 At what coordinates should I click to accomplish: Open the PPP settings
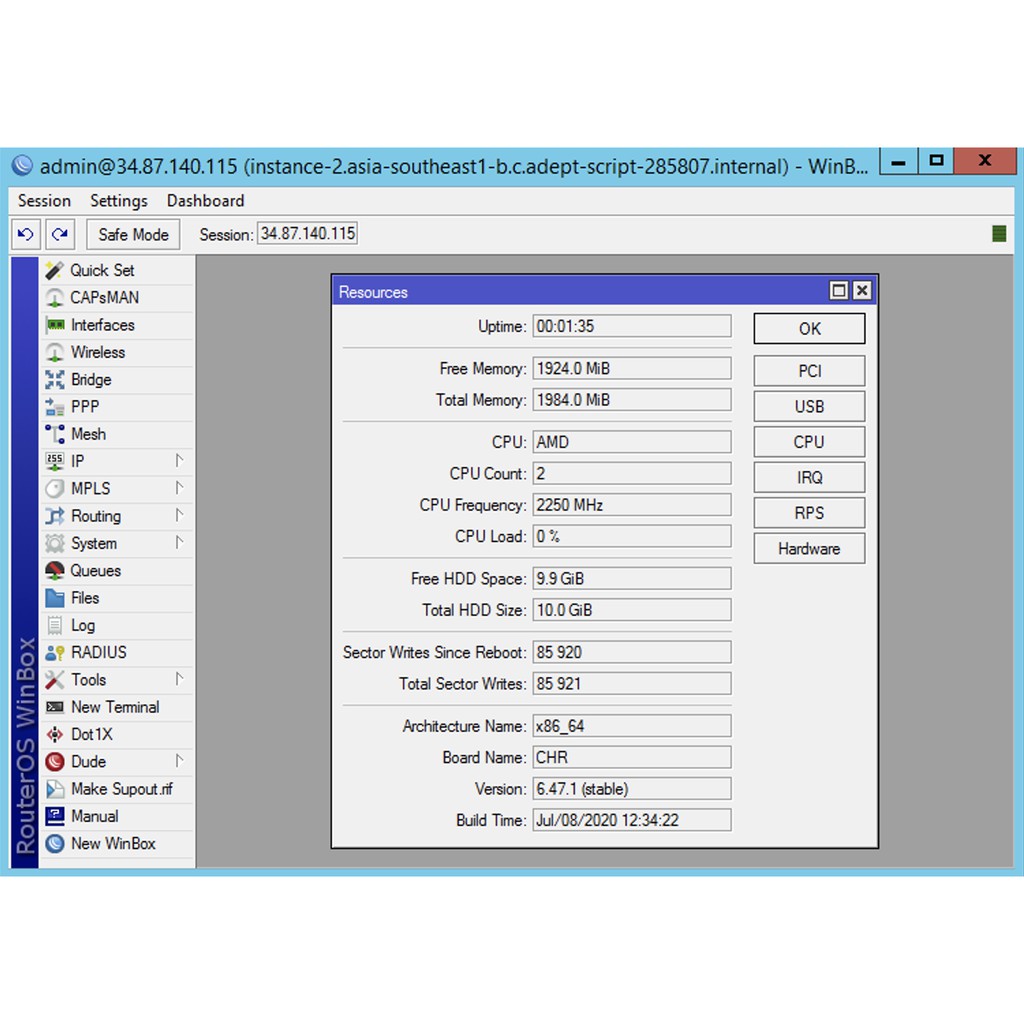click(x=85, y=406)
